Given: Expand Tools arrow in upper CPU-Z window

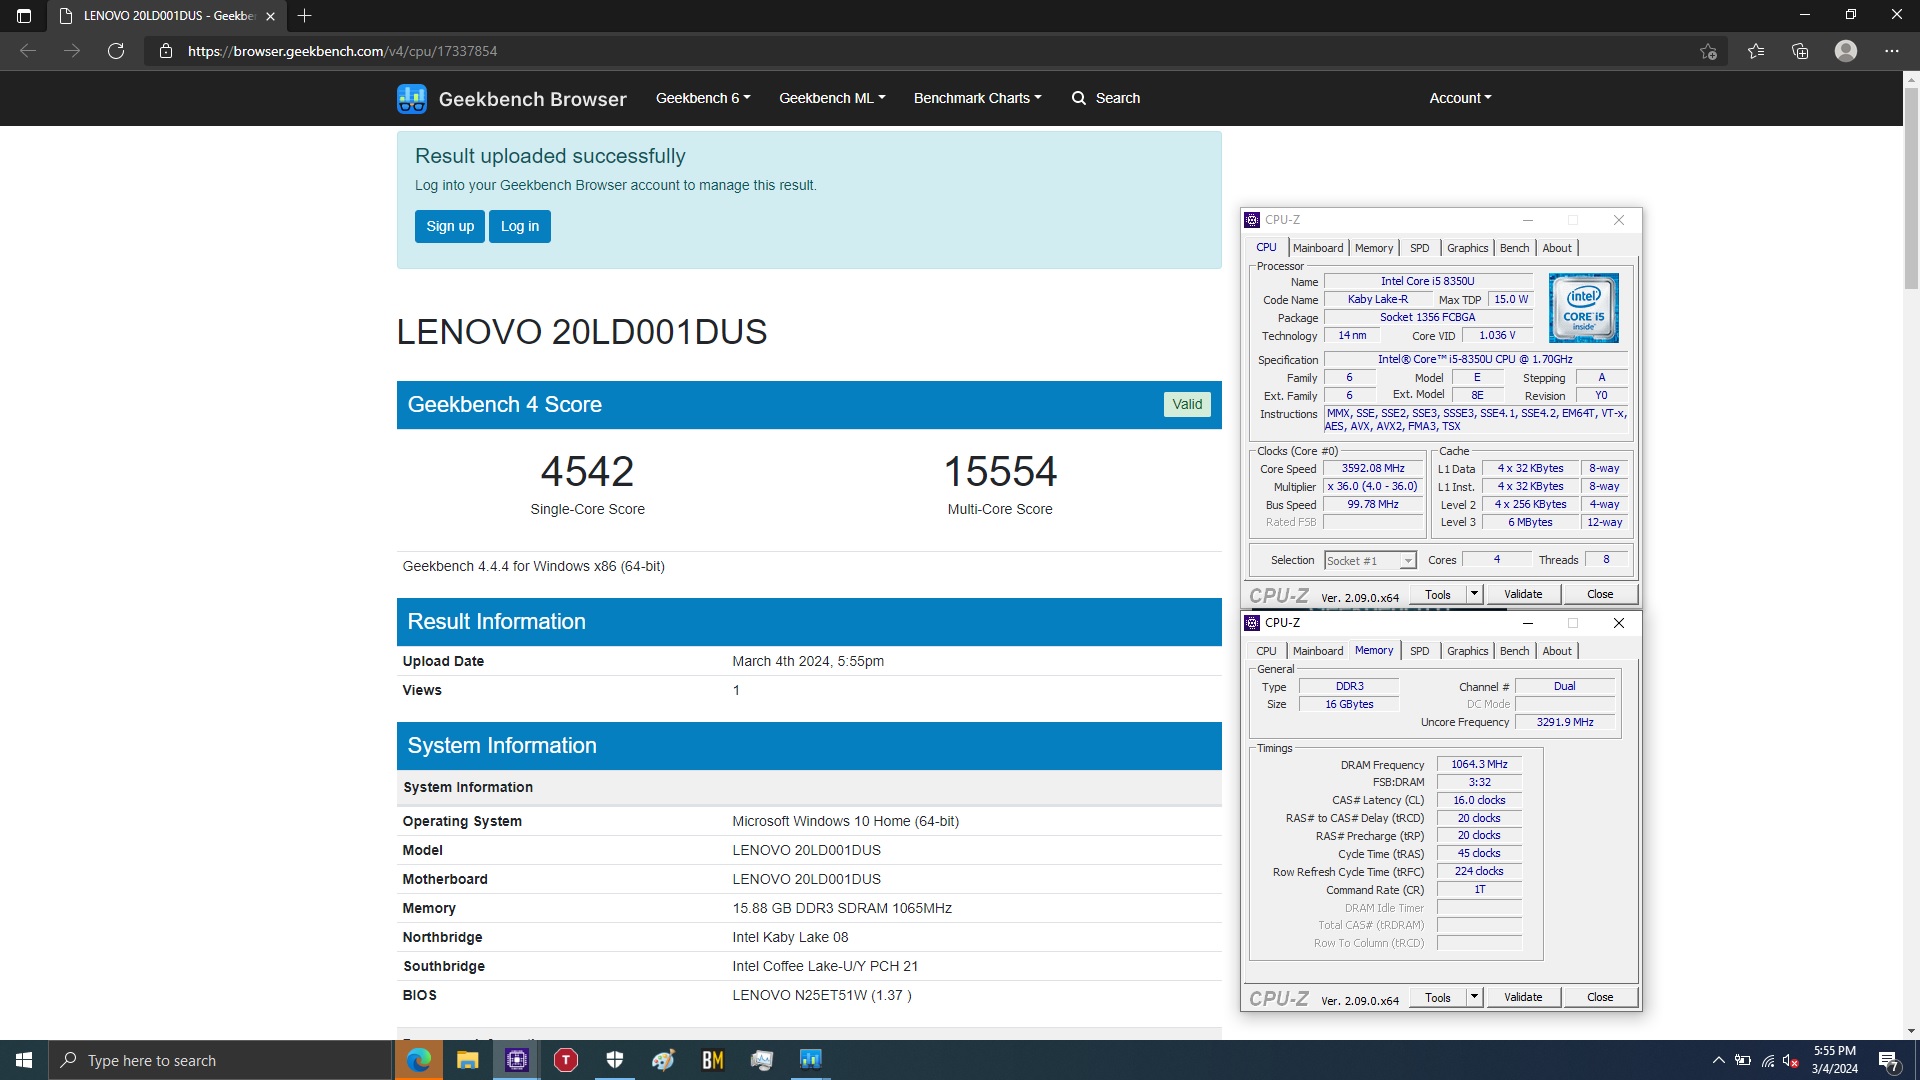Looking at the screenshot, I should [1474, 594].
